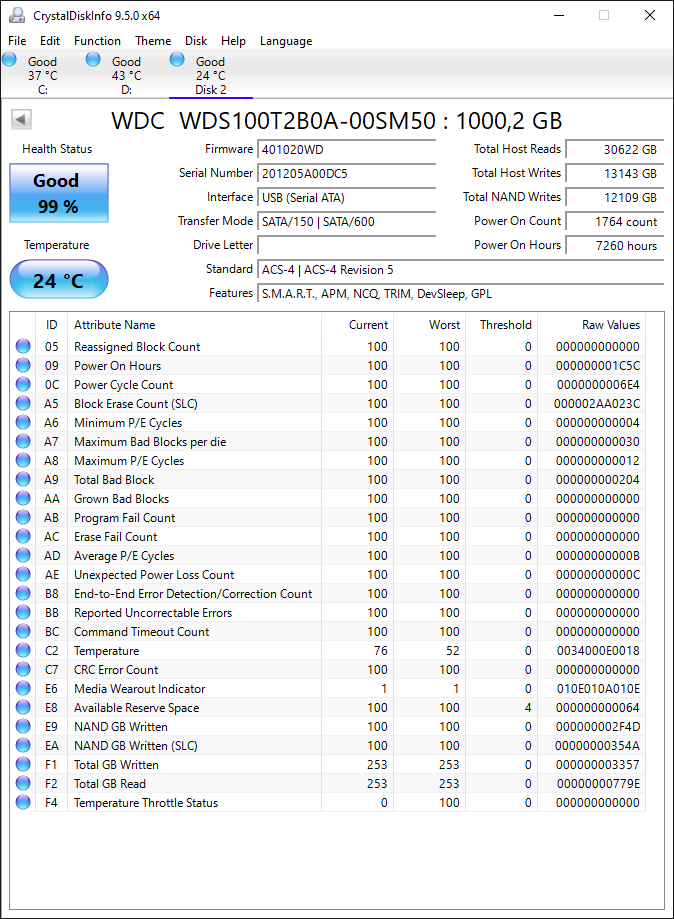The image size is (674, 919).
Task: Click status icon for Grown Bad Blocks
Action: (x=23, y=498)
